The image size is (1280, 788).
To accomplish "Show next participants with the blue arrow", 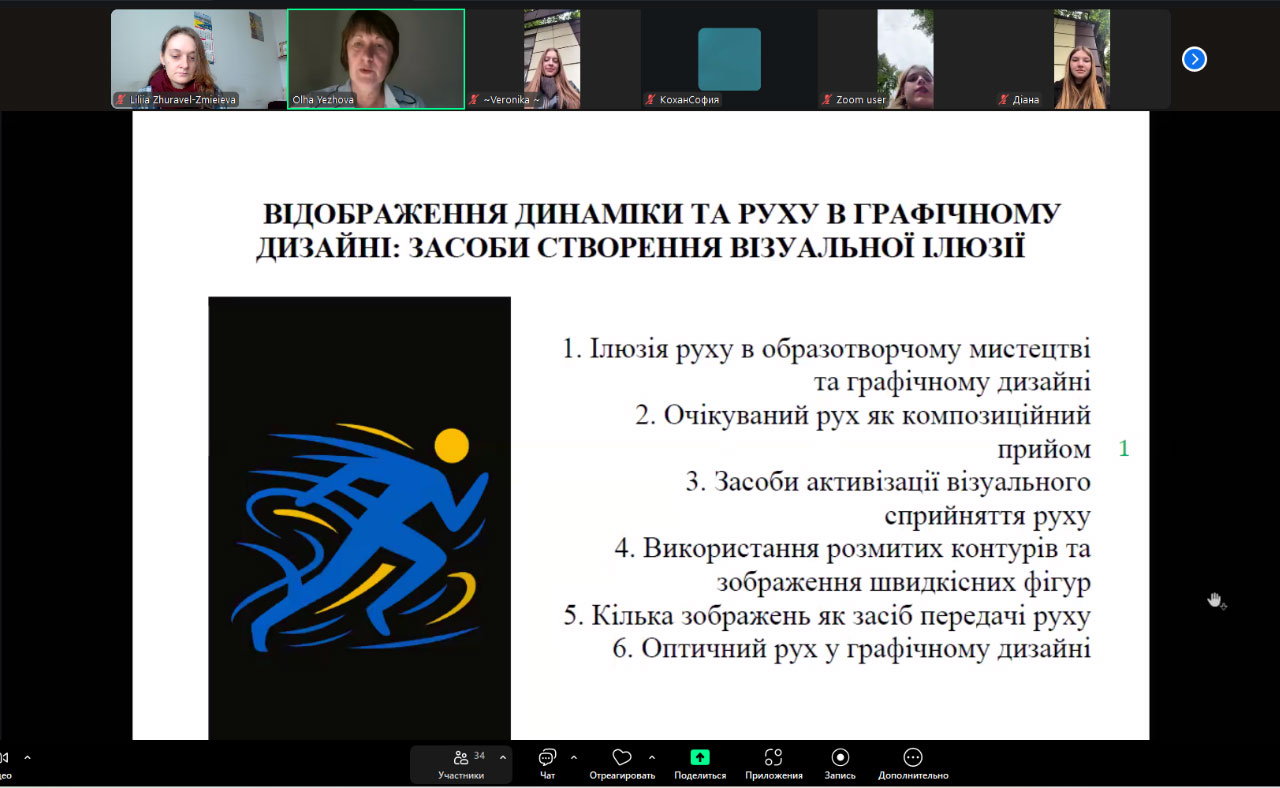I will coord(1194,59).
